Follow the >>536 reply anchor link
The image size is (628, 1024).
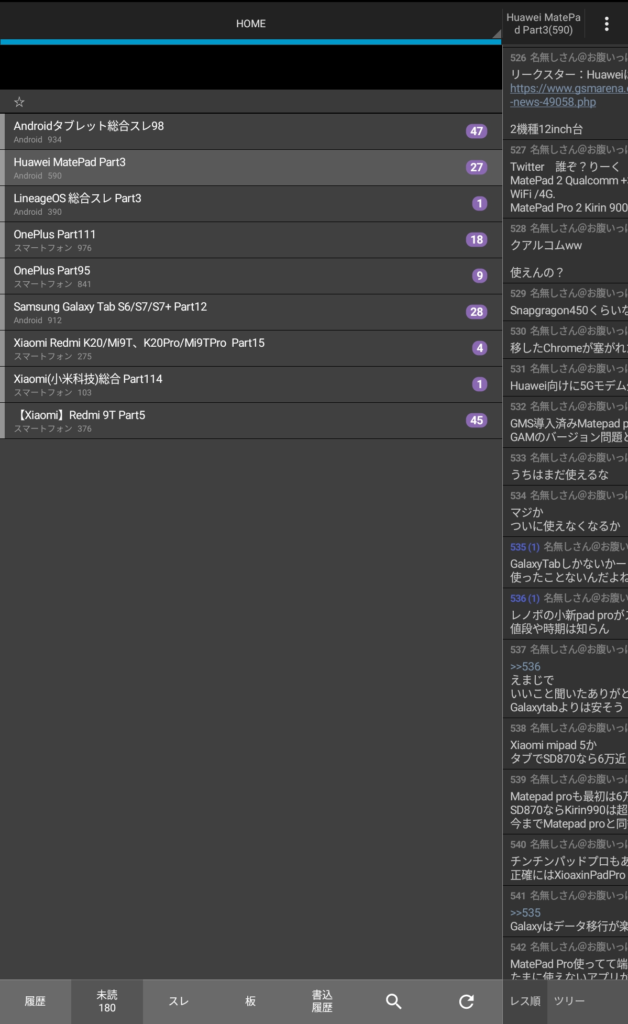525,666
